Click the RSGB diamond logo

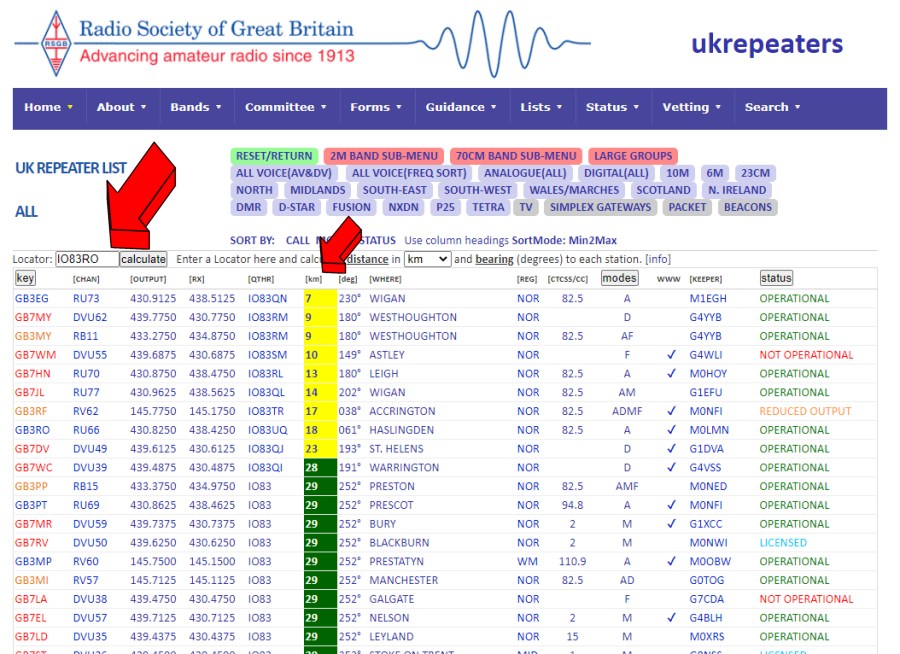(x=55, y=42)
